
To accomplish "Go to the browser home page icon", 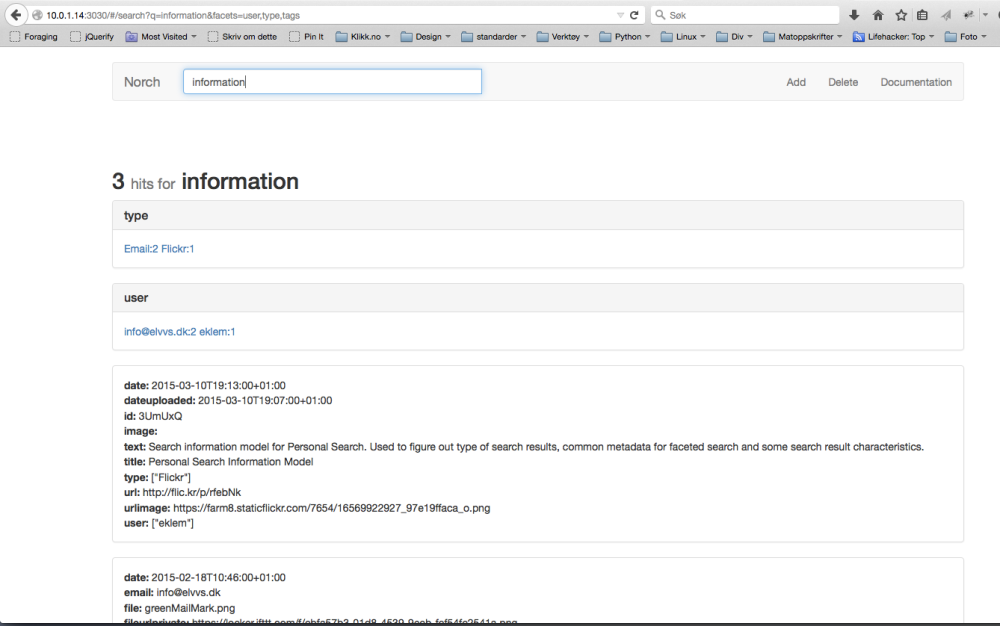I will pos(878,15).
